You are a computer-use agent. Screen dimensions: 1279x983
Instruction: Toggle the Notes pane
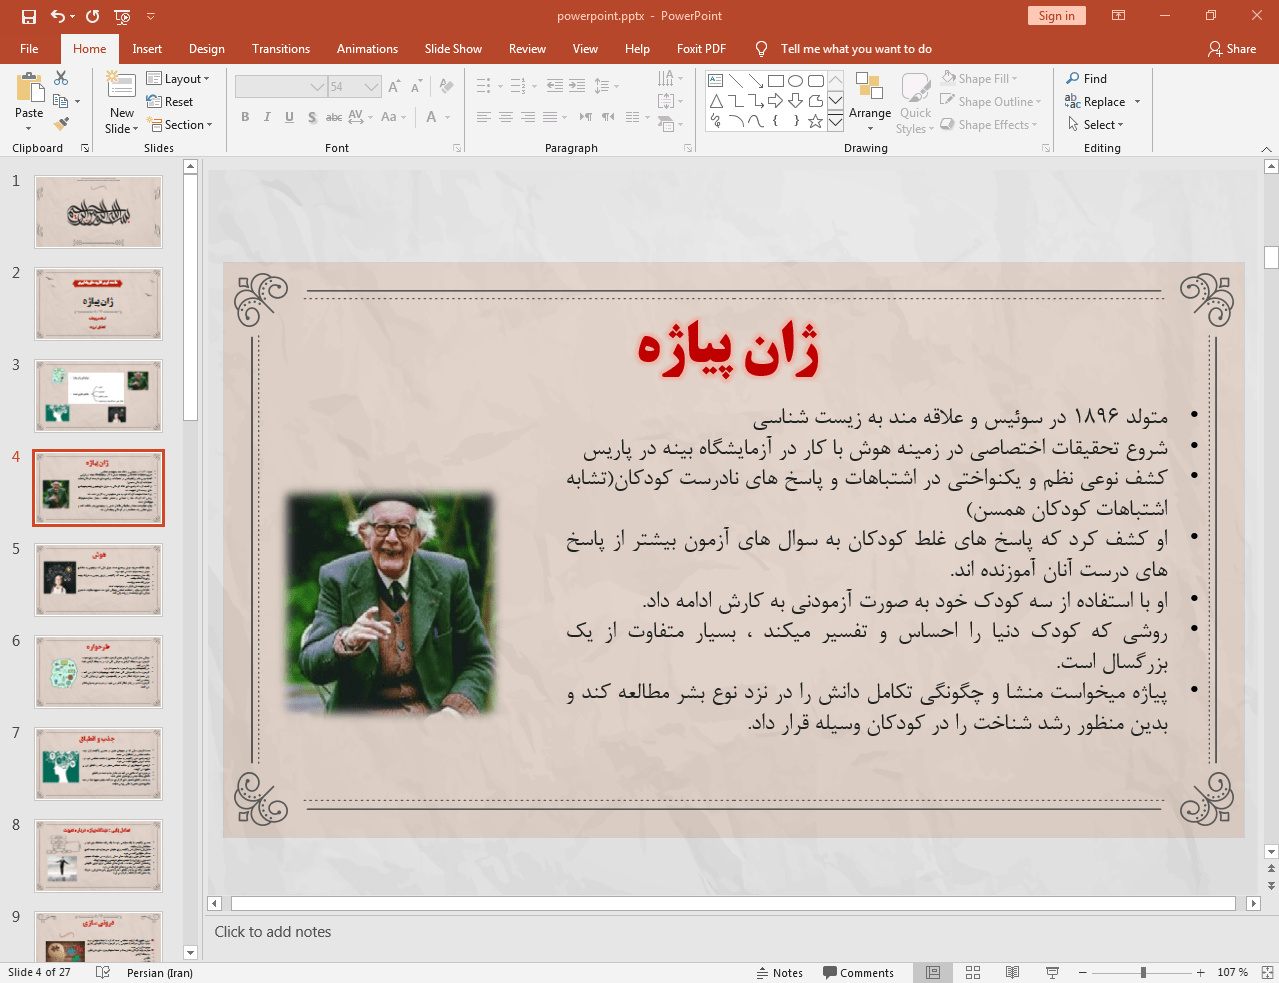pos(779,973)
